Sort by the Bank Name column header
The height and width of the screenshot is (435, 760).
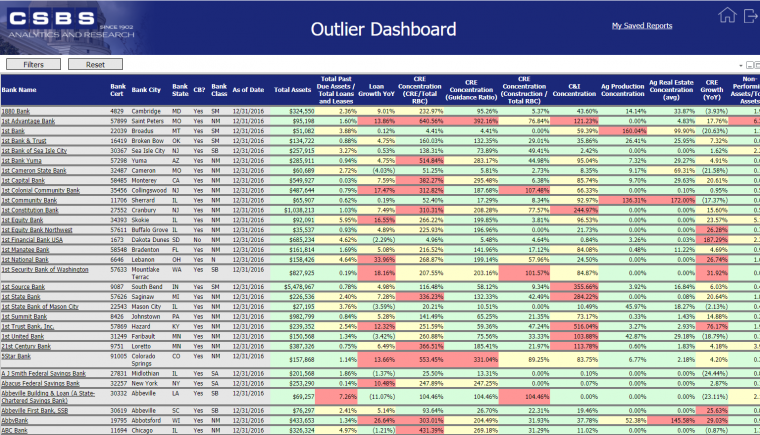(x=19, y=90)
